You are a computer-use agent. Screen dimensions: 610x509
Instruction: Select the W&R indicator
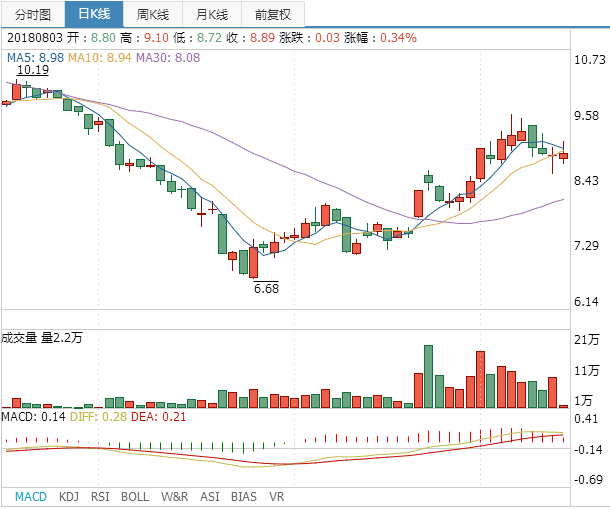coord(175,497)
